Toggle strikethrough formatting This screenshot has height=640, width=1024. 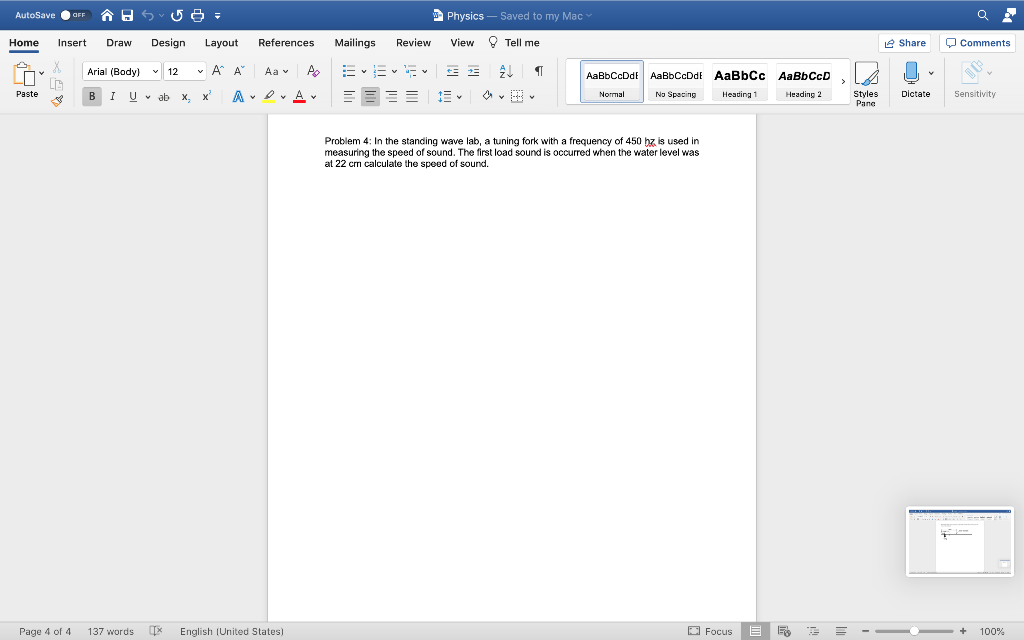coord(164,97)
